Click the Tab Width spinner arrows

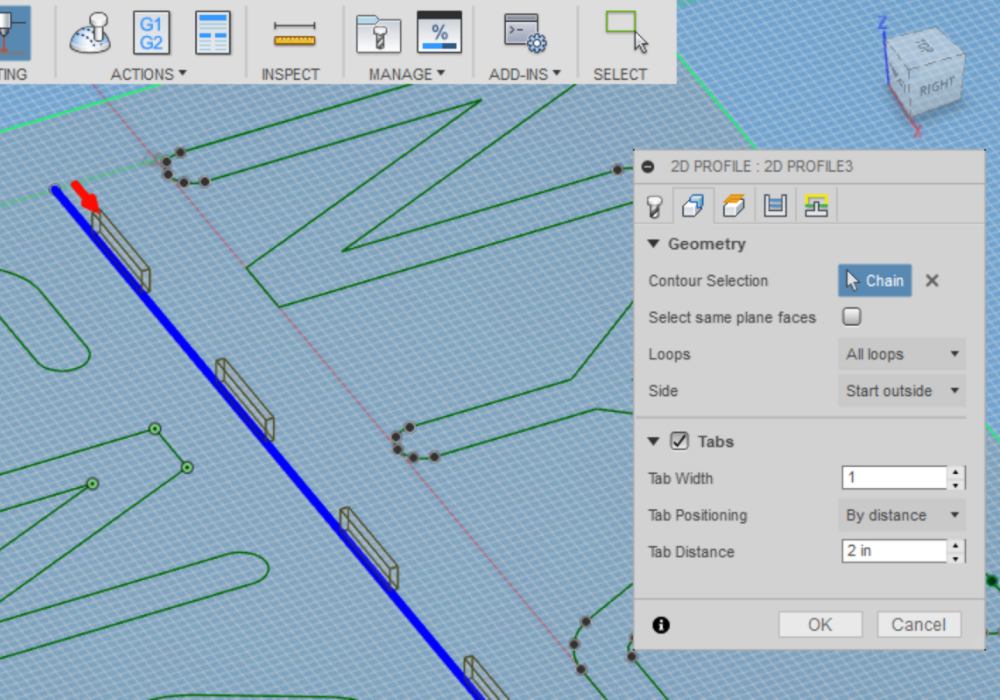[x=955, y=478]
